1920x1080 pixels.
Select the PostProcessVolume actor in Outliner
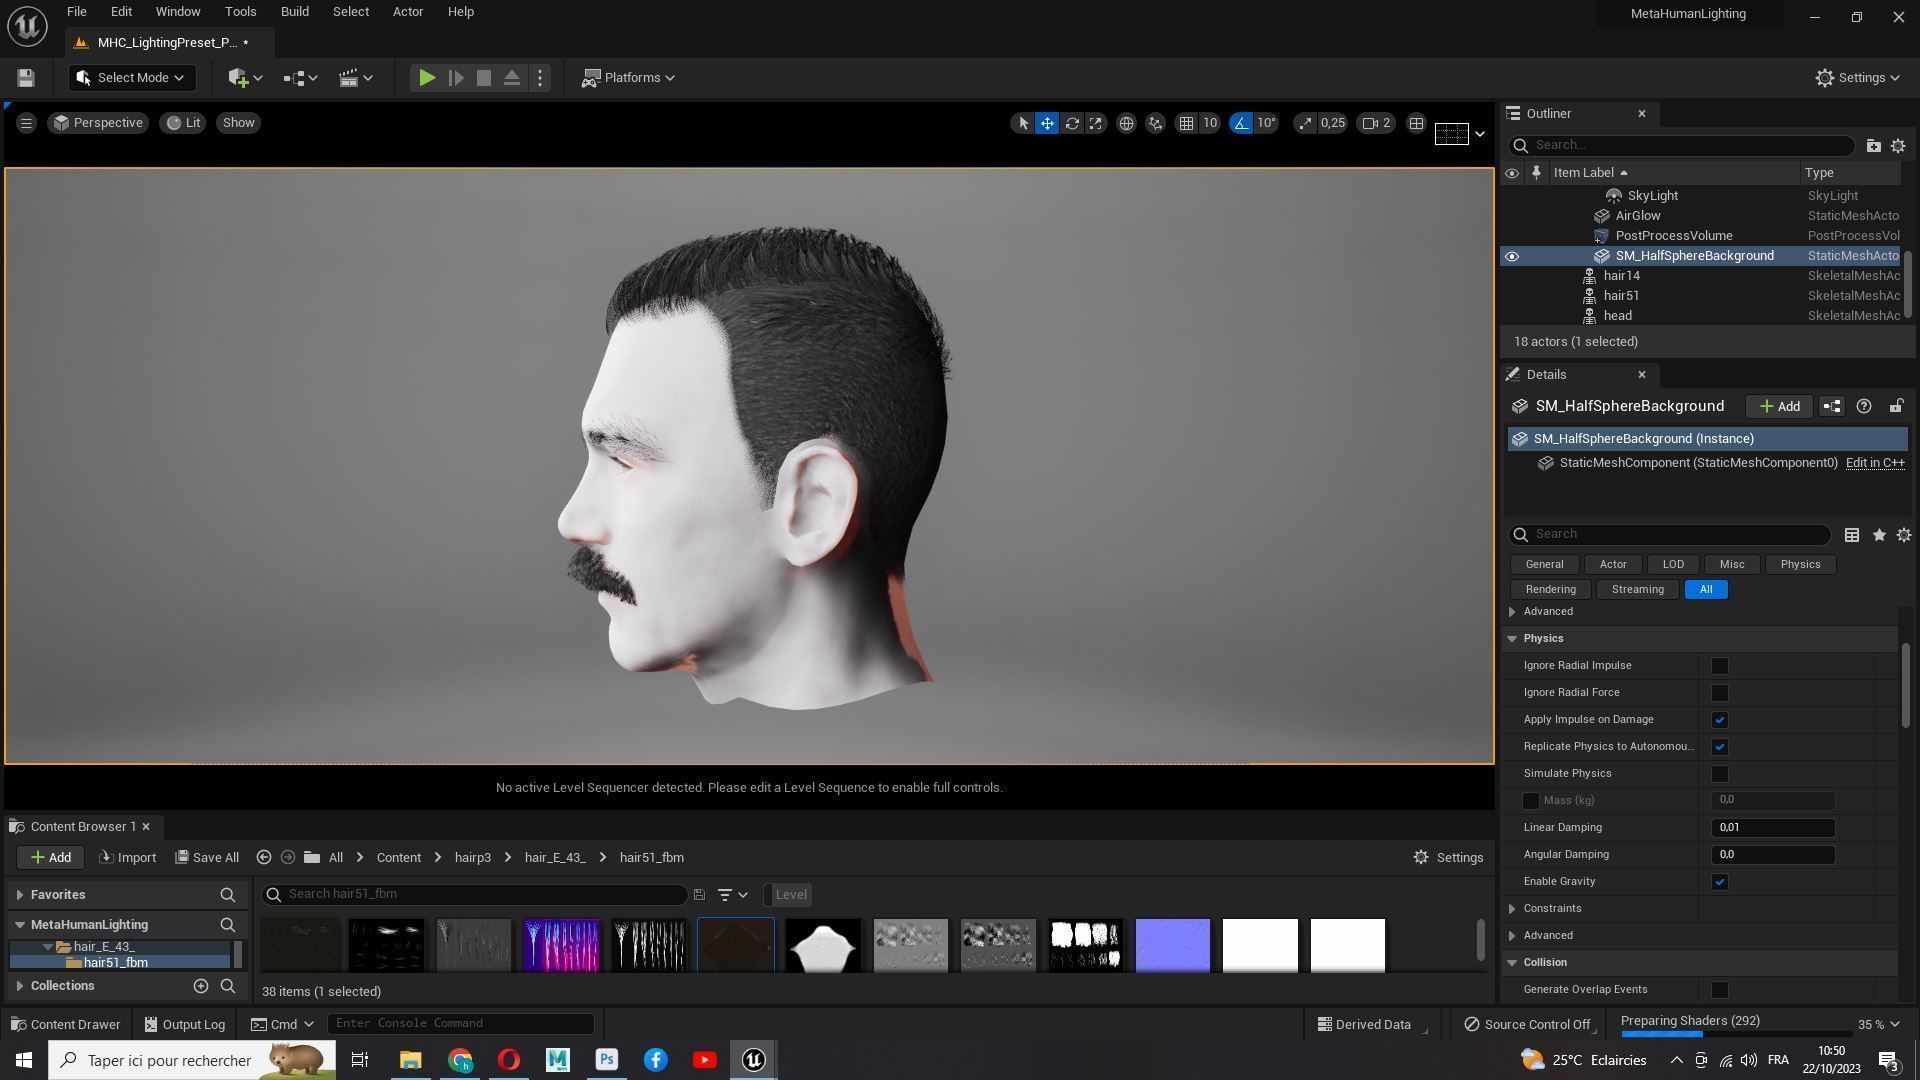click(1673, 236)
